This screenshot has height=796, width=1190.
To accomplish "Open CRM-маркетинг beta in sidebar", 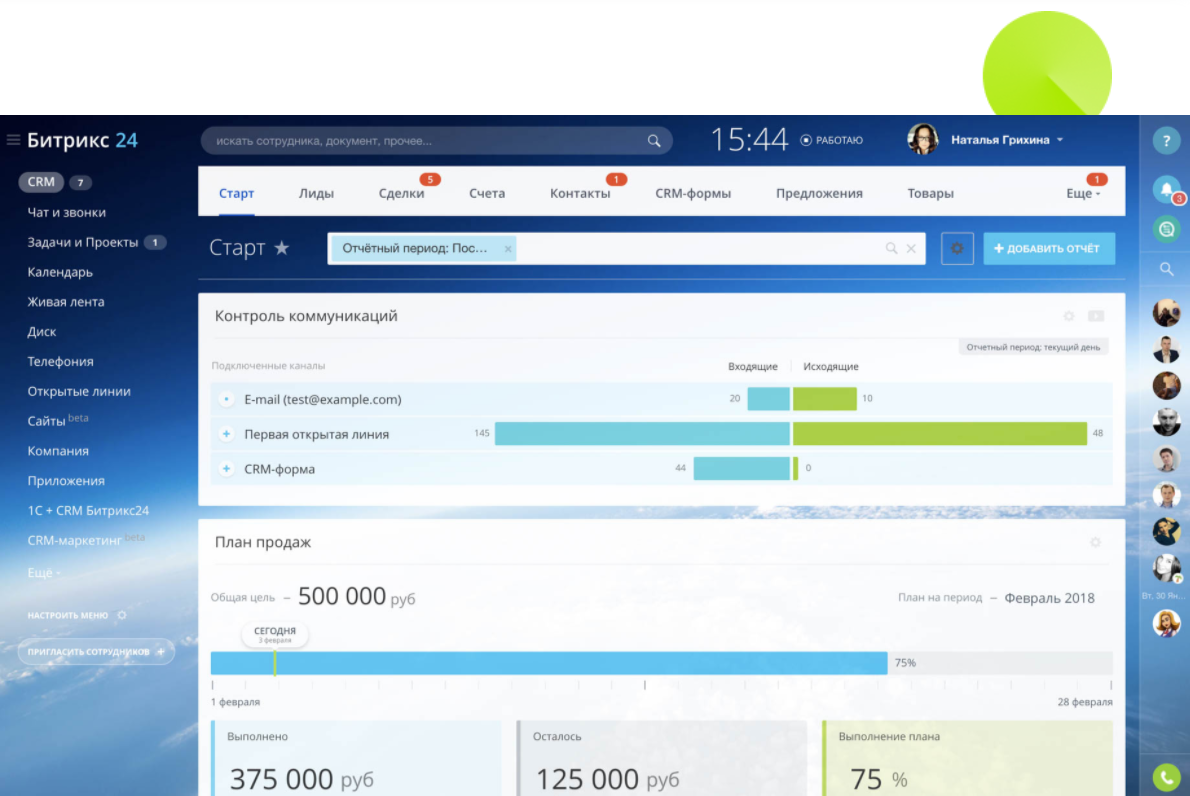I will pos(86,540).
